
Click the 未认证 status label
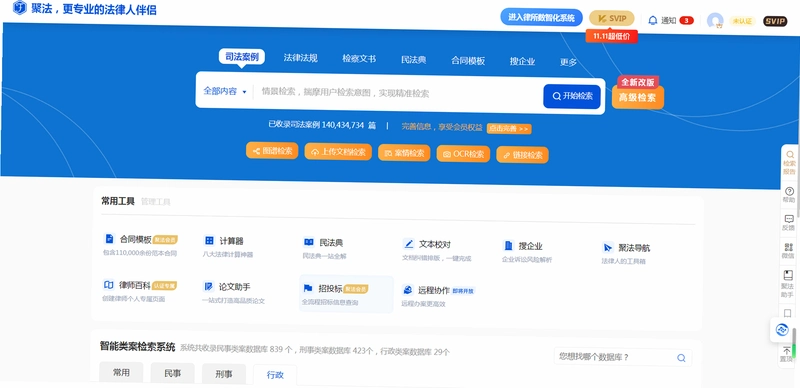pyautogui.click(x=742, y=21)
